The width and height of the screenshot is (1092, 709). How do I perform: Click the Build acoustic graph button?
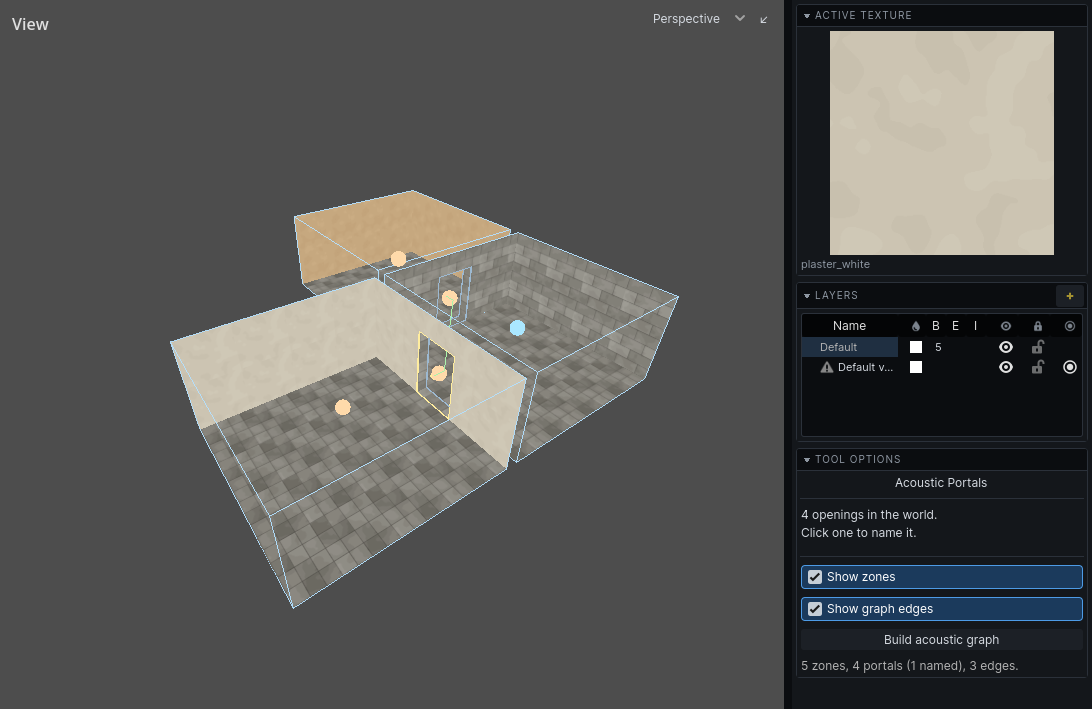coord(942,639)
